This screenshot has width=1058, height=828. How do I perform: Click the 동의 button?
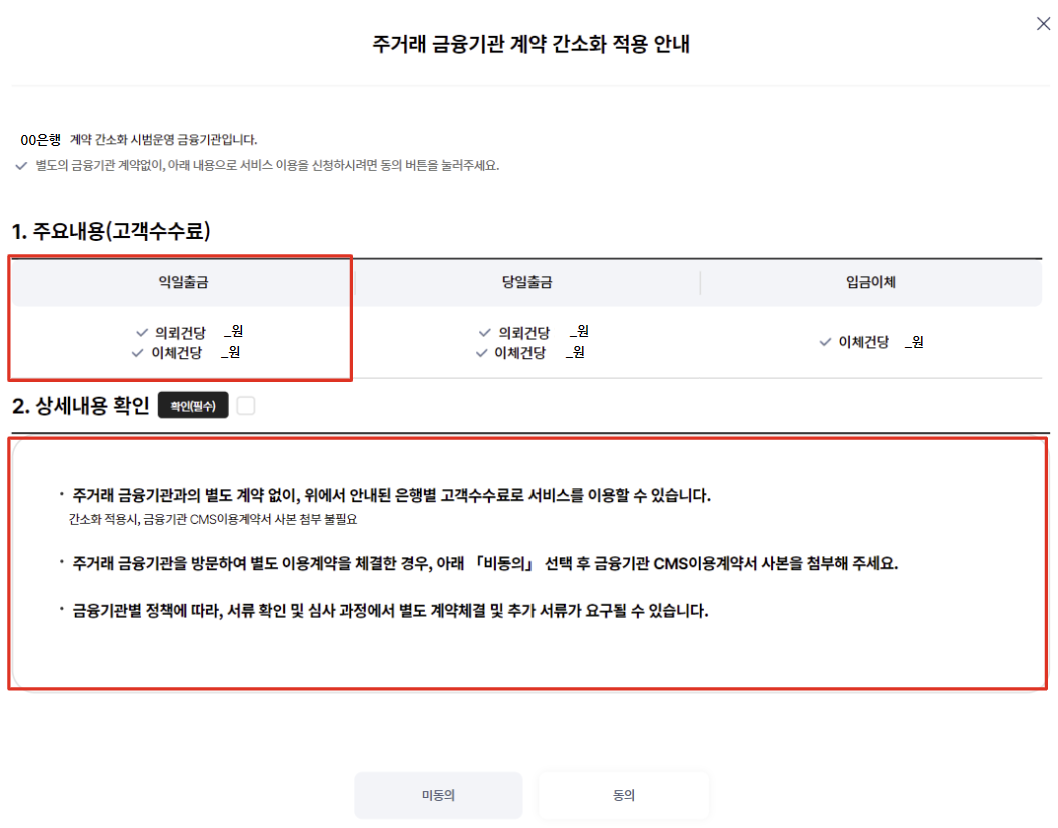point(623,795)
